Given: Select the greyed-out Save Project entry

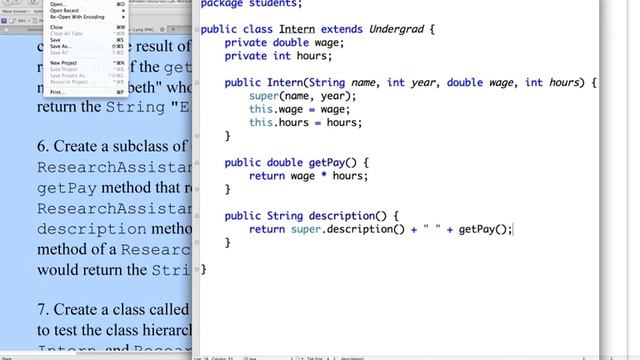Looking at the screenshot, I should (x=86, y=69).
